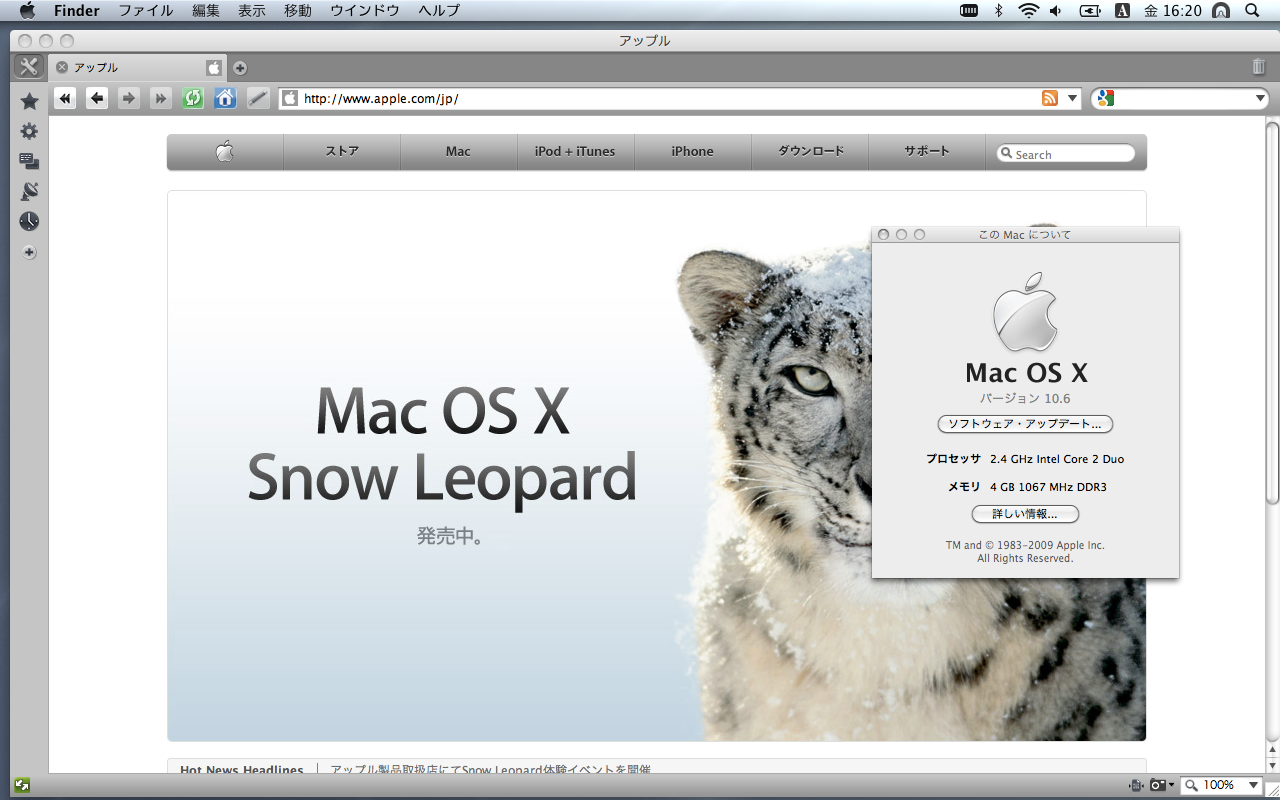Click the RSS feed icon in address bar
The height and width of the screenshot is (800, 1280).
tap(1050, 98)
